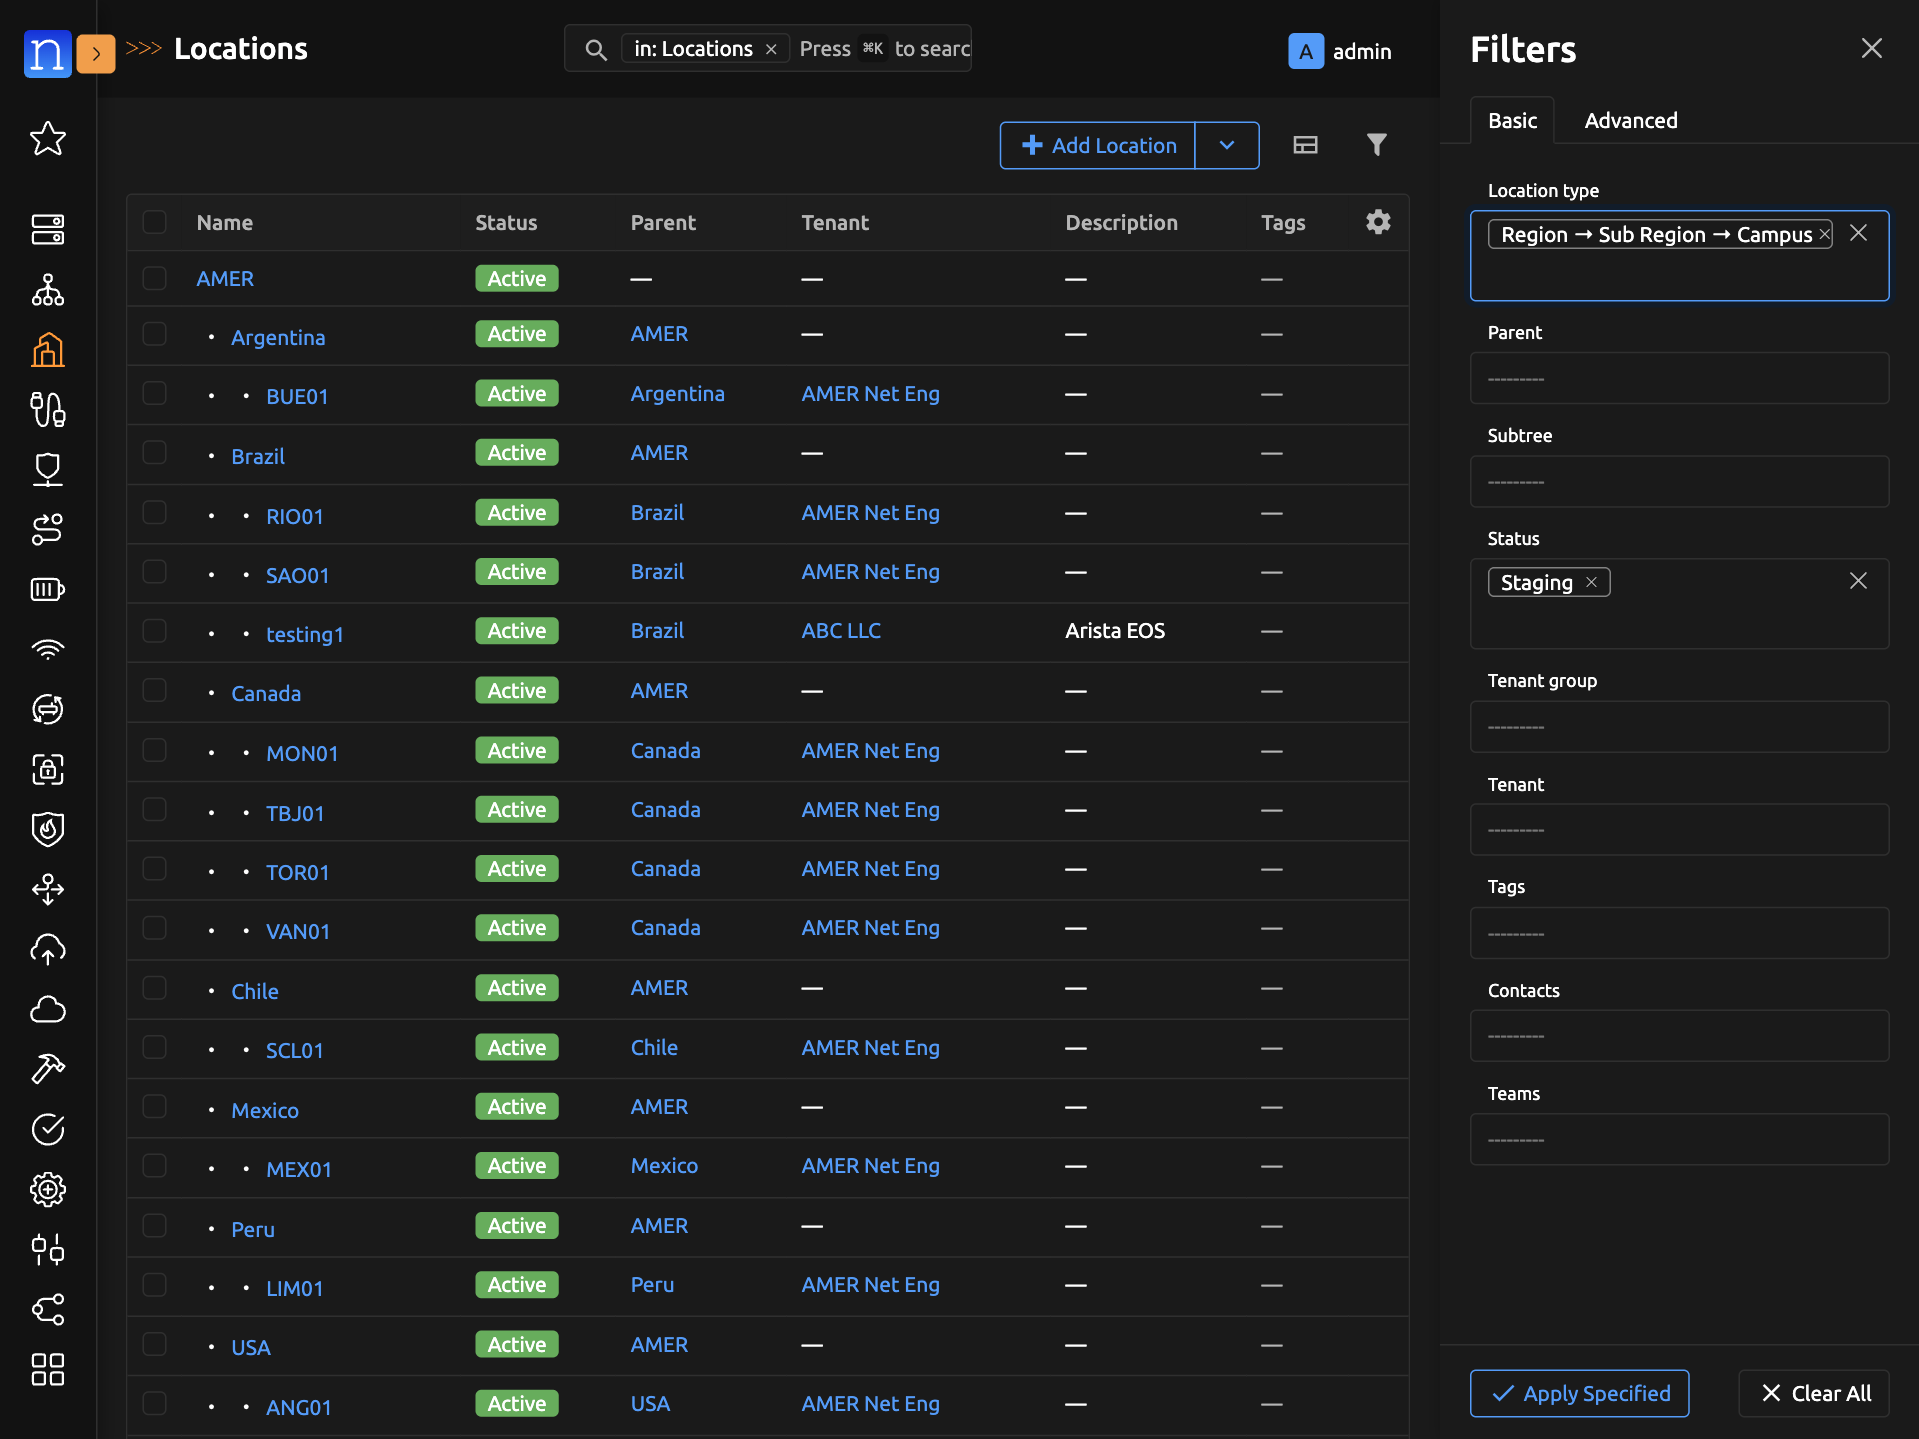Screen dimensions: 1919x1439
Task: Open the filter funnel icon above the table
Action: [1377, 145]
